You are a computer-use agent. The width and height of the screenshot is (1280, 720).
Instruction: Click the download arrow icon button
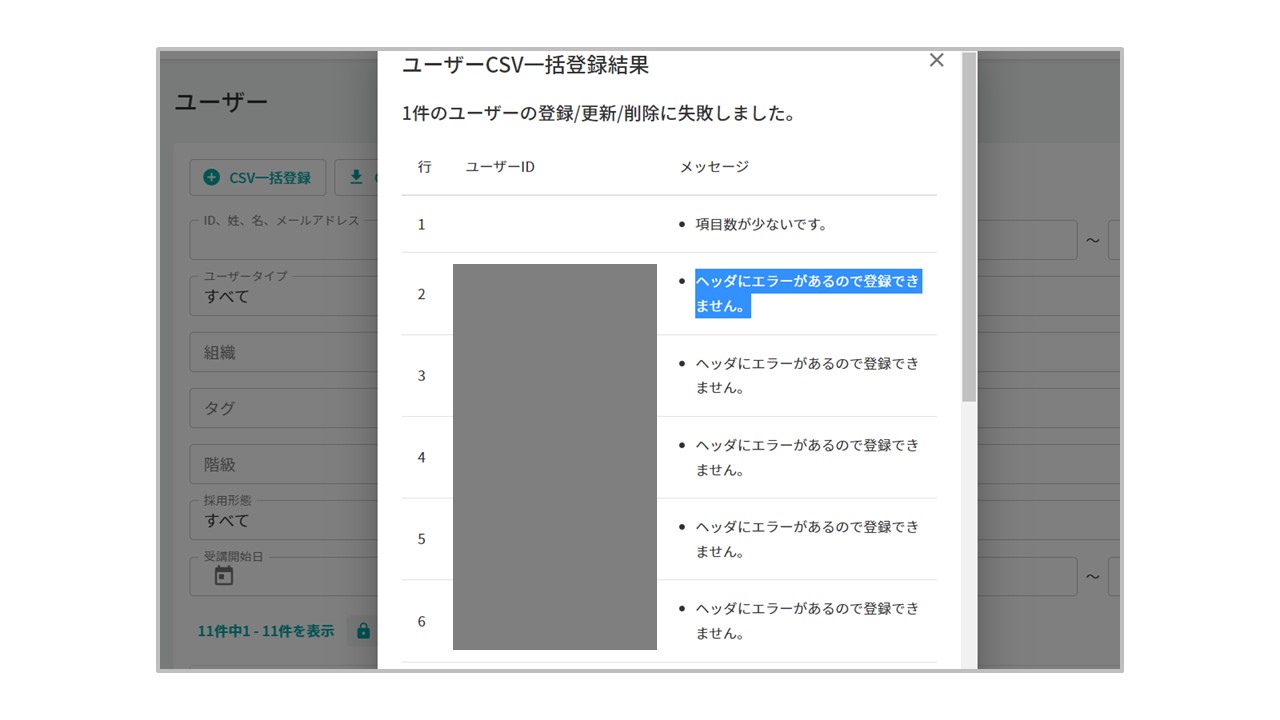pos(355,178)
